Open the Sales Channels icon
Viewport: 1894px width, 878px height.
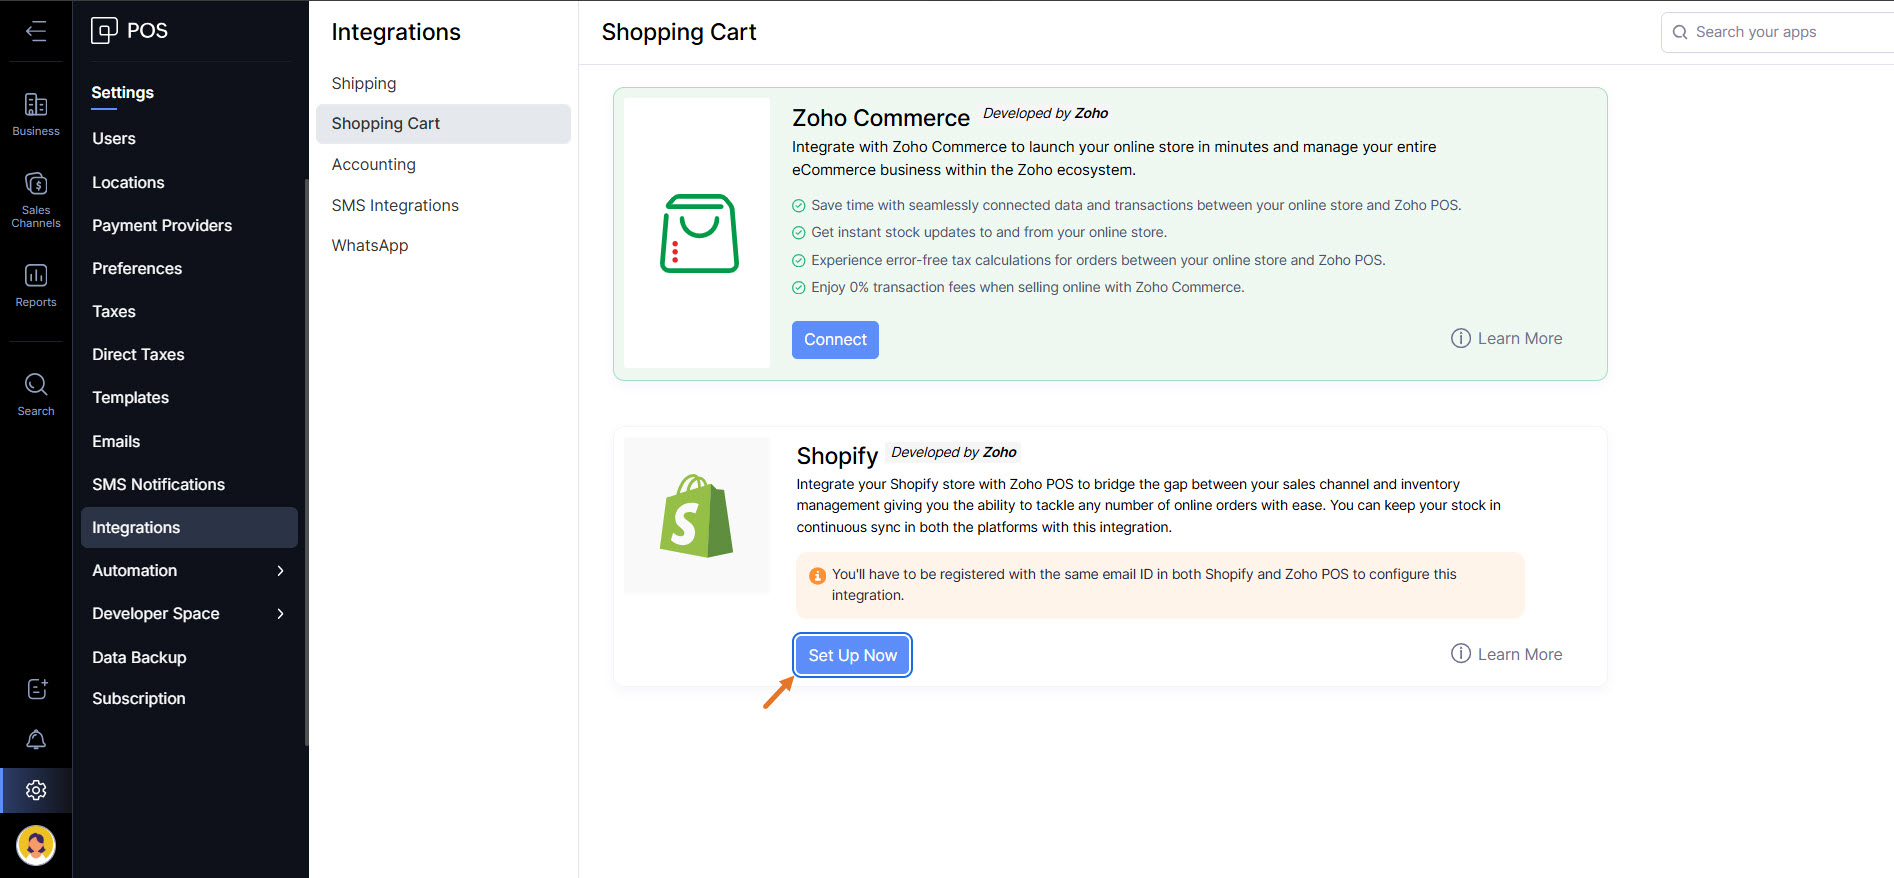(x=36, y=199)
